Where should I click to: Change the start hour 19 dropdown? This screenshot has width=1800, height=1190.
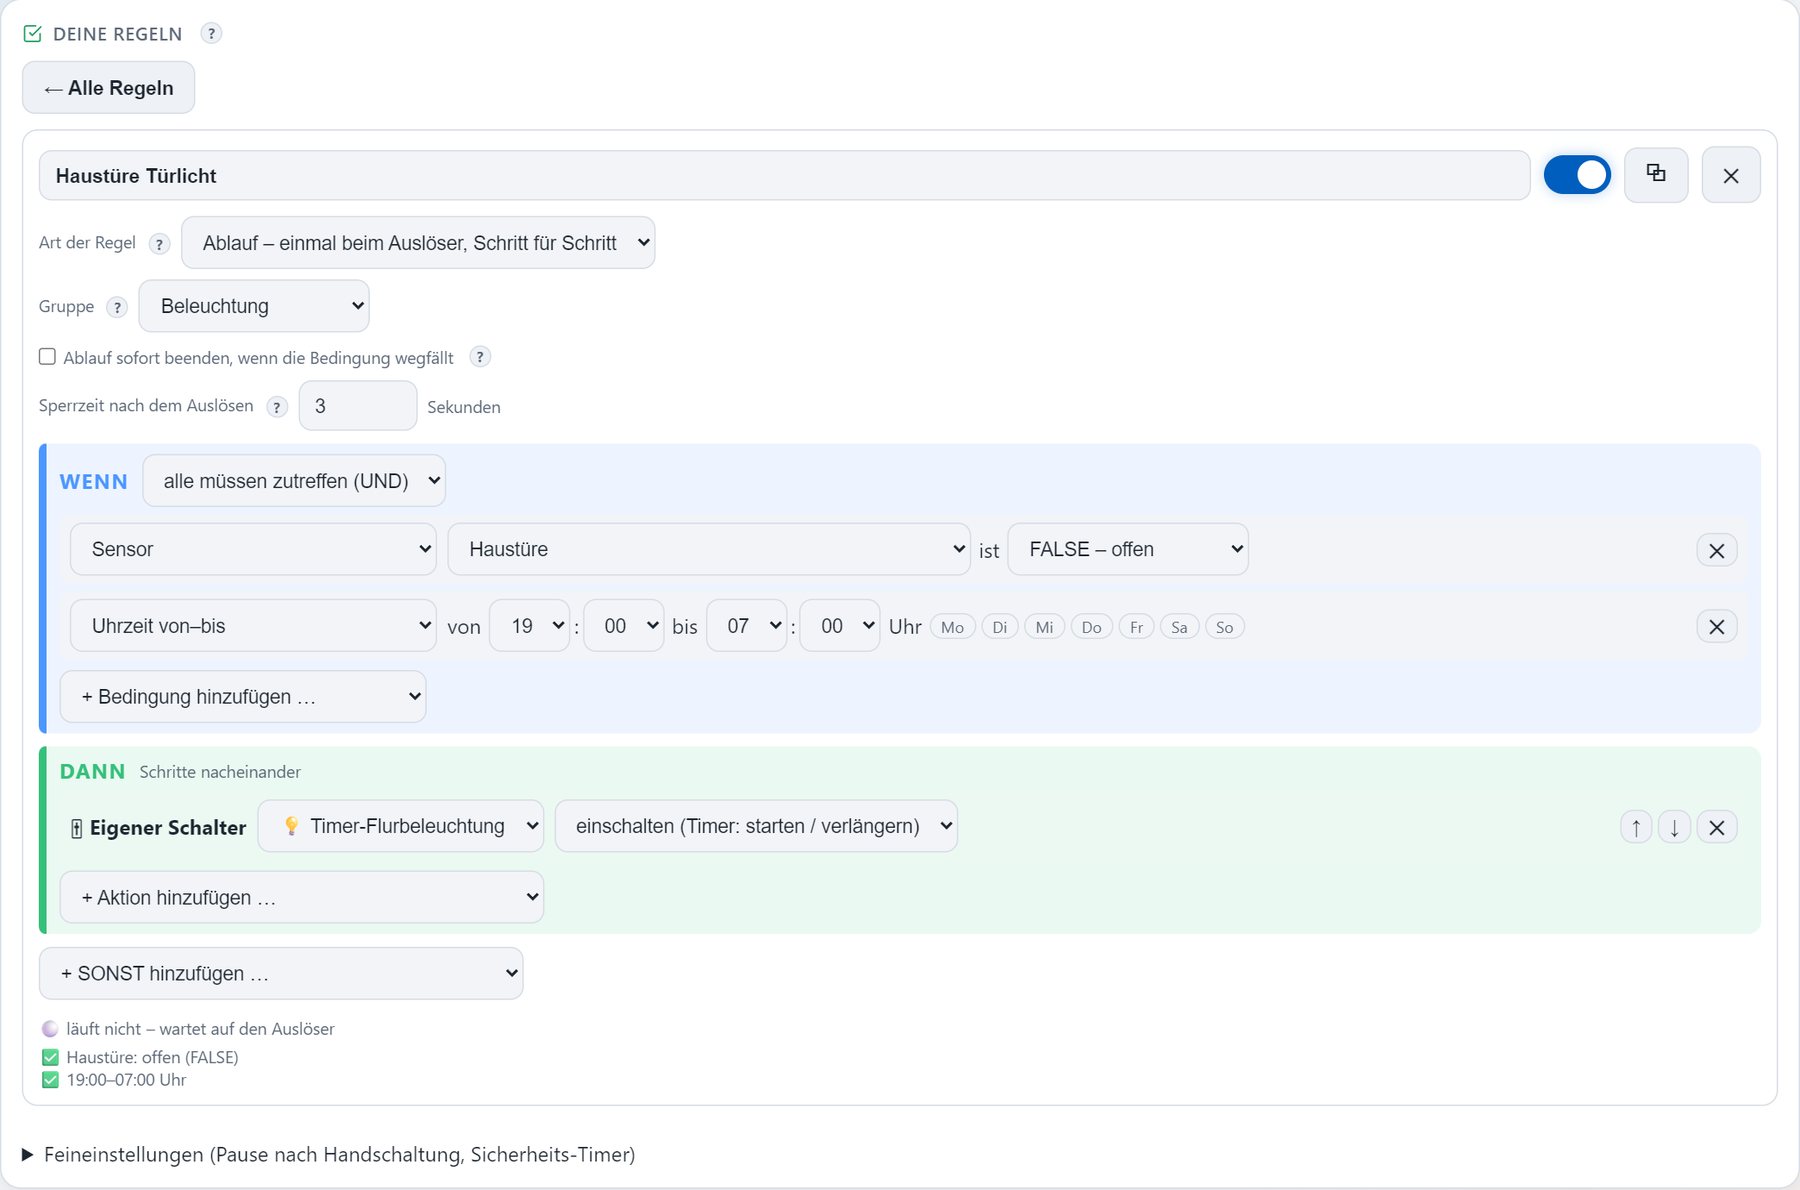[x=529, y=626]
